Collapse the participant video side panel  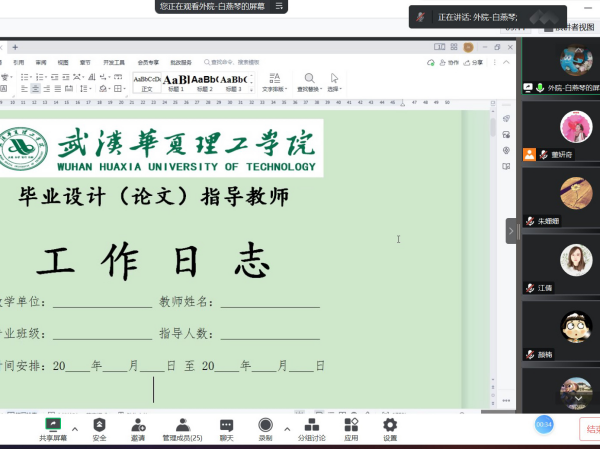tap(511, 231)
